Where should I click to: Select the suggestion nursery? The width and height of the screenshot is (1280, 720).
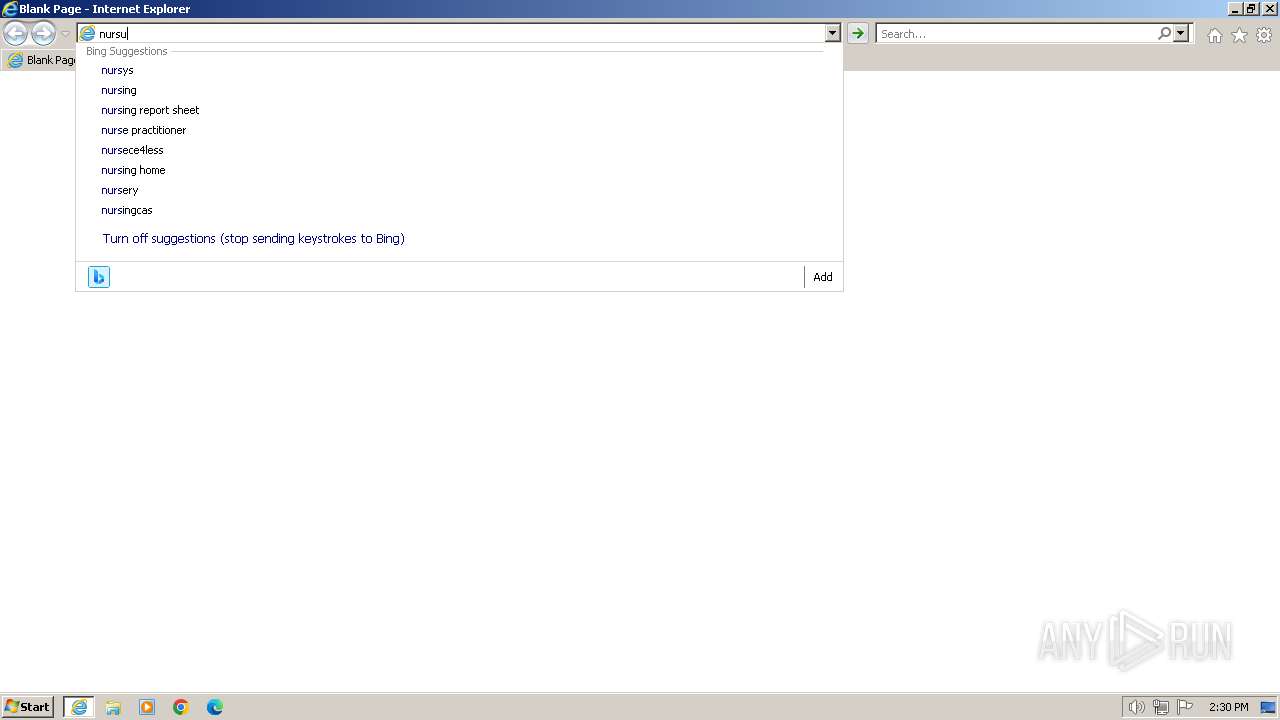(x=120, y=190)
